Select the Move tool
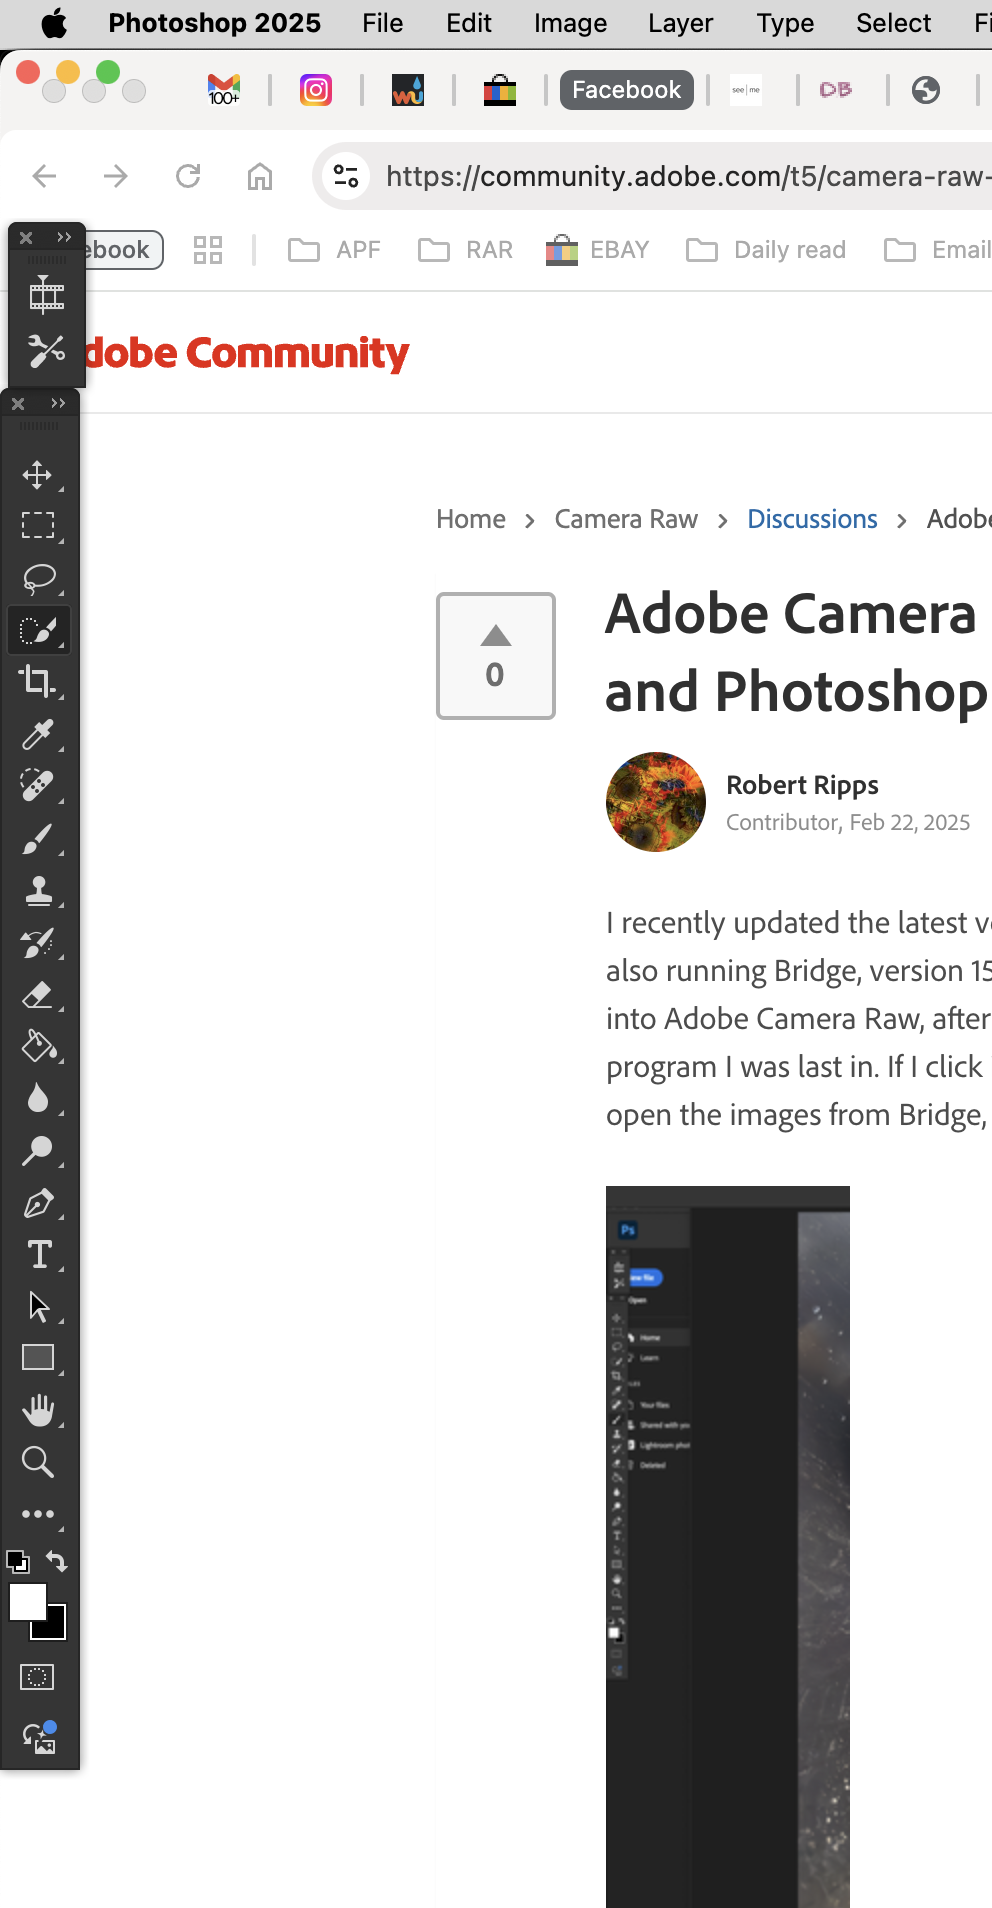This screenshot has width=992, height=1908. [37, 474]
